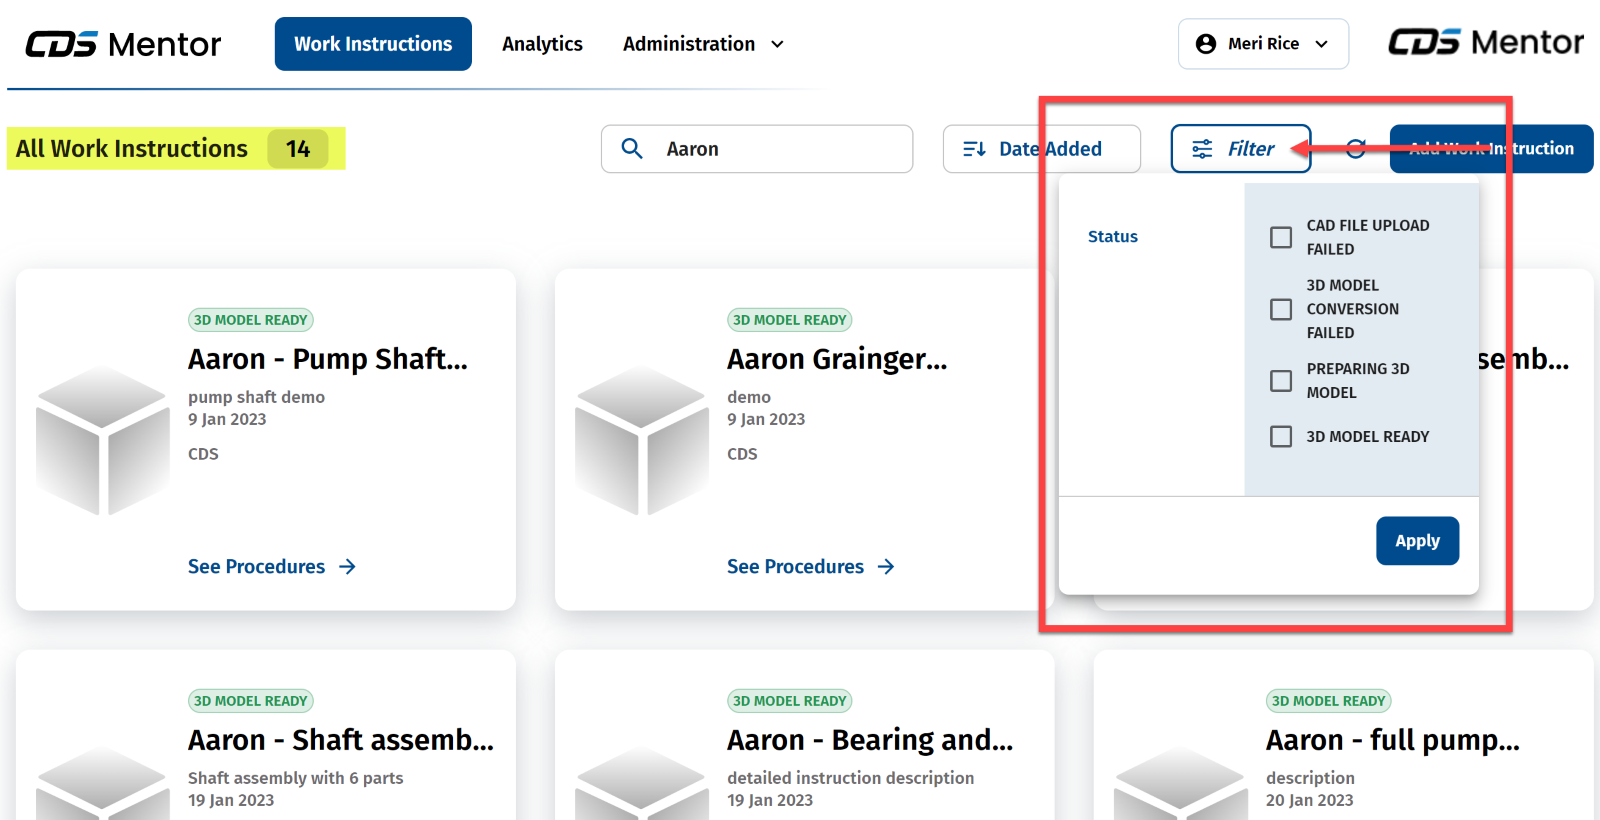Image resolution: width=1600 pixels, height=820 pixels.
Task: Click the arrow after Aaron Grainger's See Procedures
Action: (886, 567)
